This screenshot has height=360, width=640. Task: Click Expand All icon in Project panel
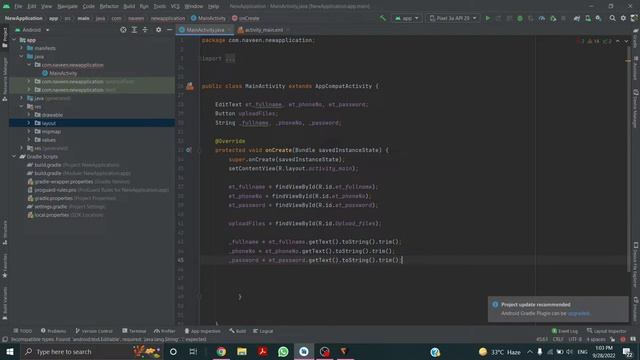click(x=134, y=30)
